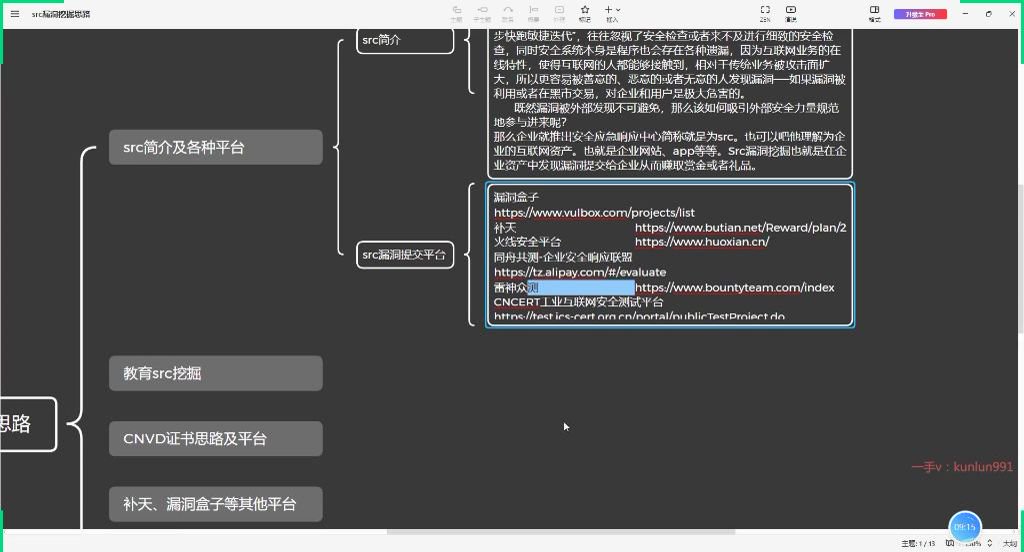Open the hamburger menu

15,14
